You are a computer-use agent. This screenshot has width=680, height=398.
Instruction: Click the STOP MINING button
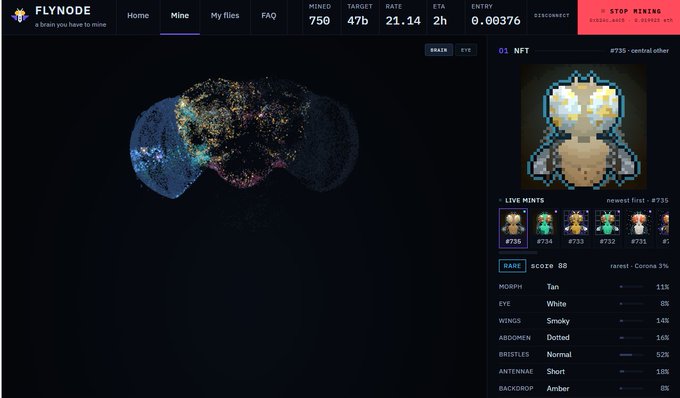pos(628,17)
